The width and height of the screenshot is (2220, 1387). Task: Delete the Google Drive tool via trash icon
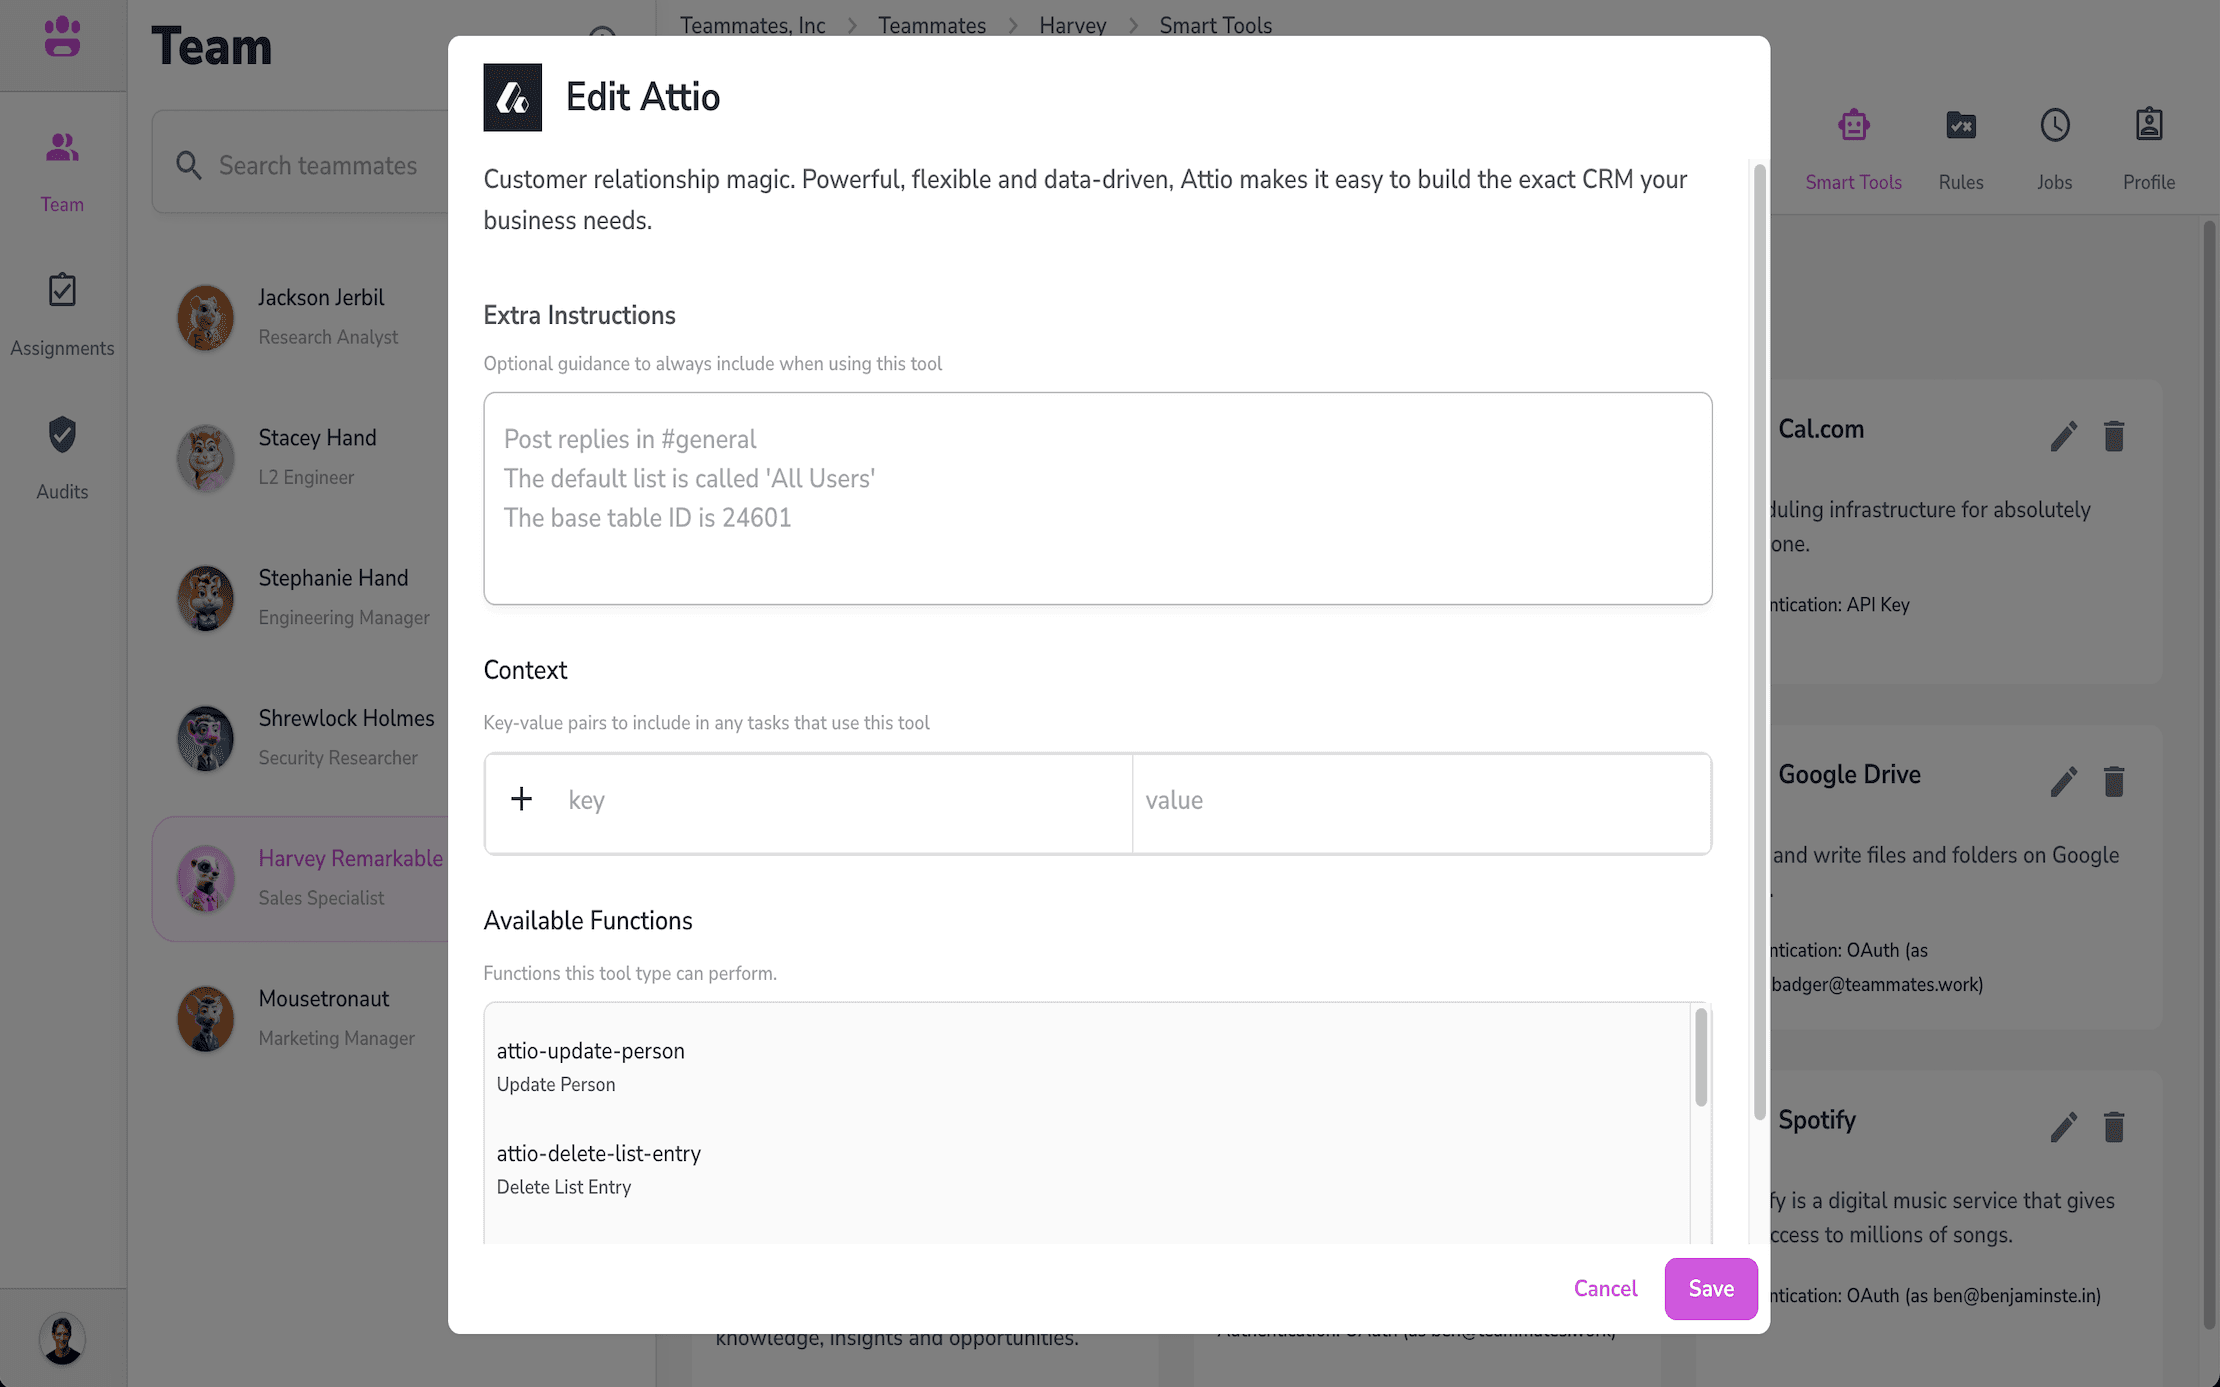point(2113,781)
